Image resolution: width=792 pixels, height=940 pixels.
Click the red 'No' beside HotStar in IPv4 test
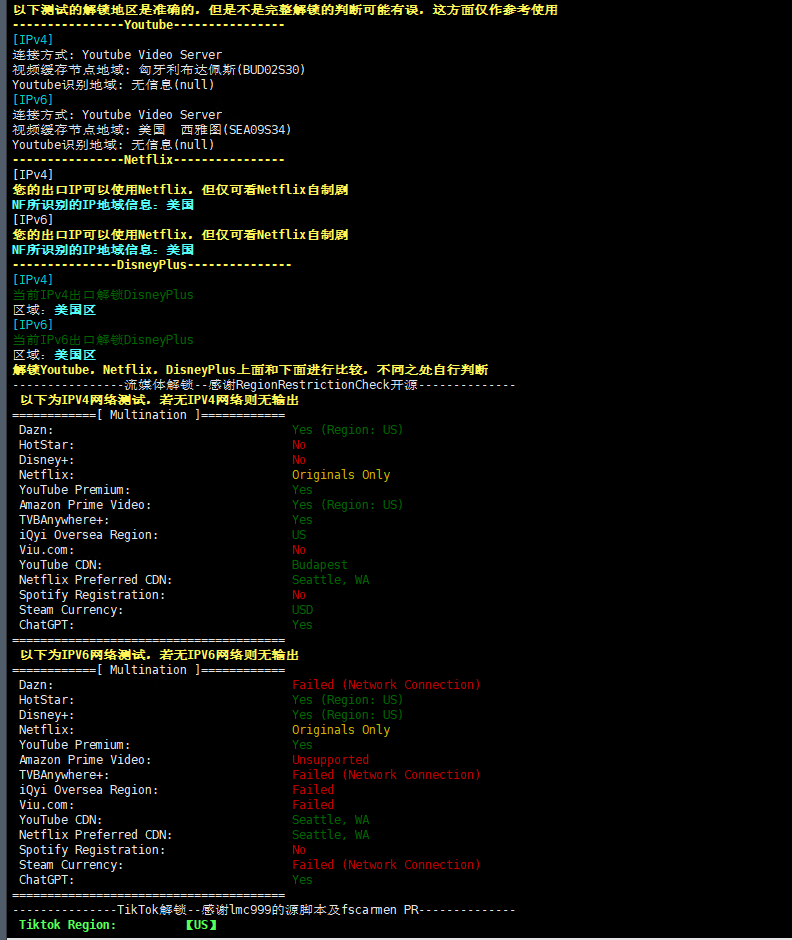[299, 445]
